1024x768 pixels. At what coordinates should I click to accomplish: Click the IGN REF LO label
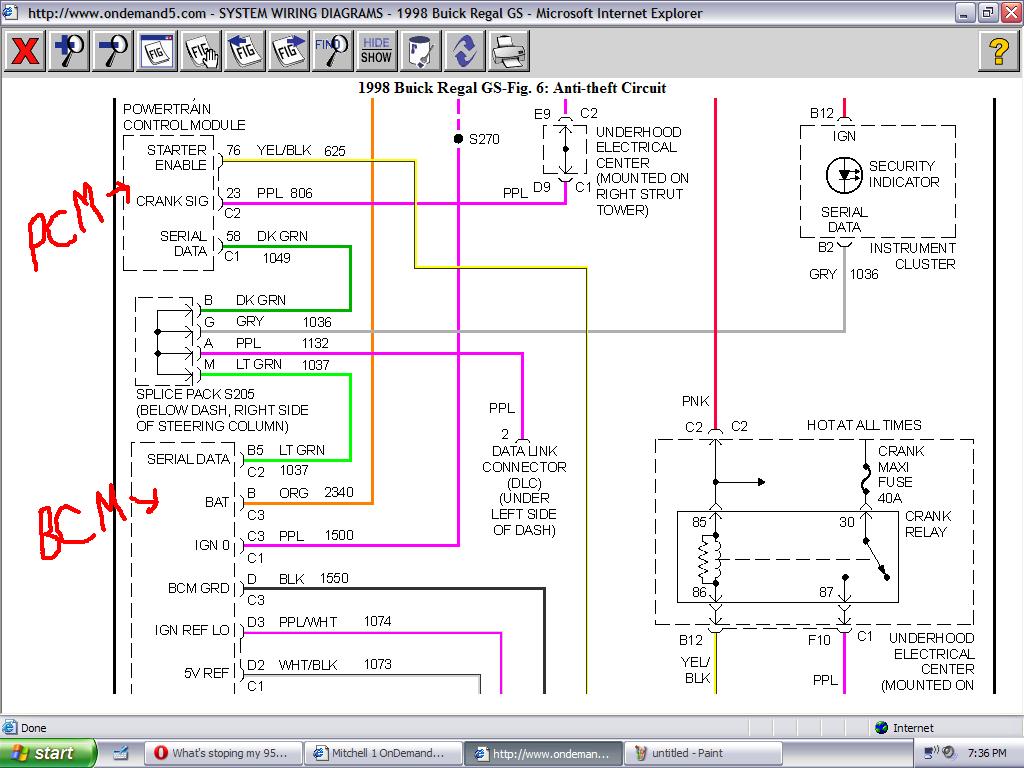(x=192, y=630)
